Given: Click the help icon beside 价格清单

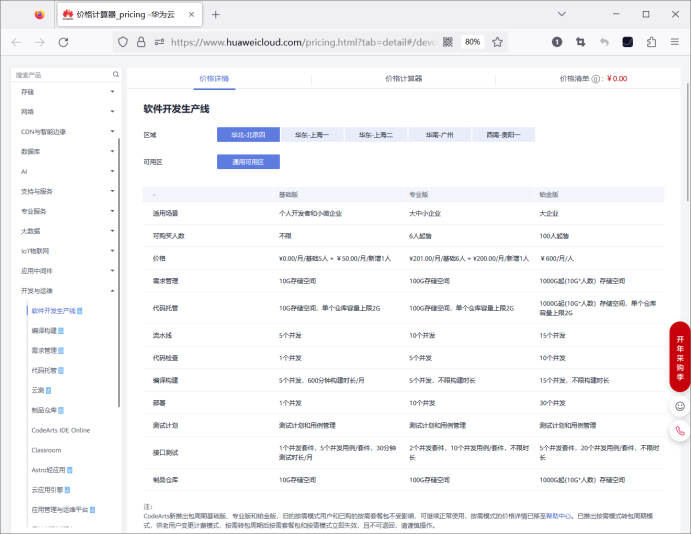Looking at the screenshot, I should (x=595, y=79).
